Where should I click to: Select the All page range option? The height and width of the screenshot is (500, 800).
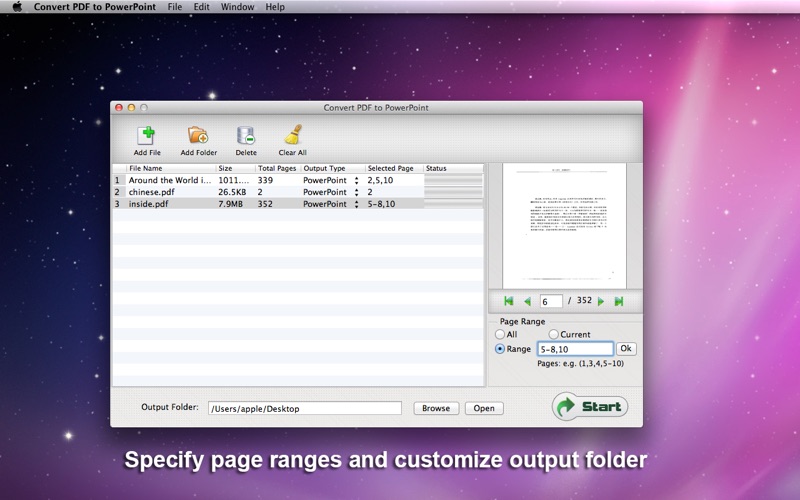(x=500, y=334)
